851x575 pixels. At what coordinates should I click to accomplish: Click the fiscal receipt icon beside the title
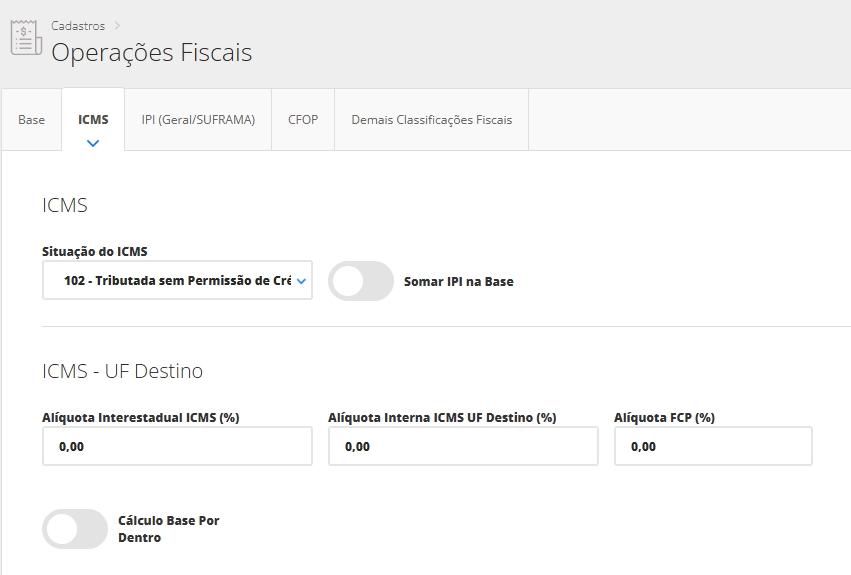(25, 38)
